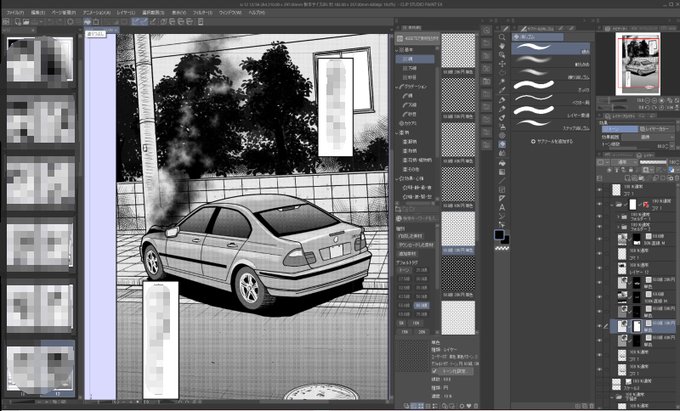Viewport: 680px width, 411px height.
Task: Click the ダウンロードした素材 filter button
Action: tap(416, 245)
